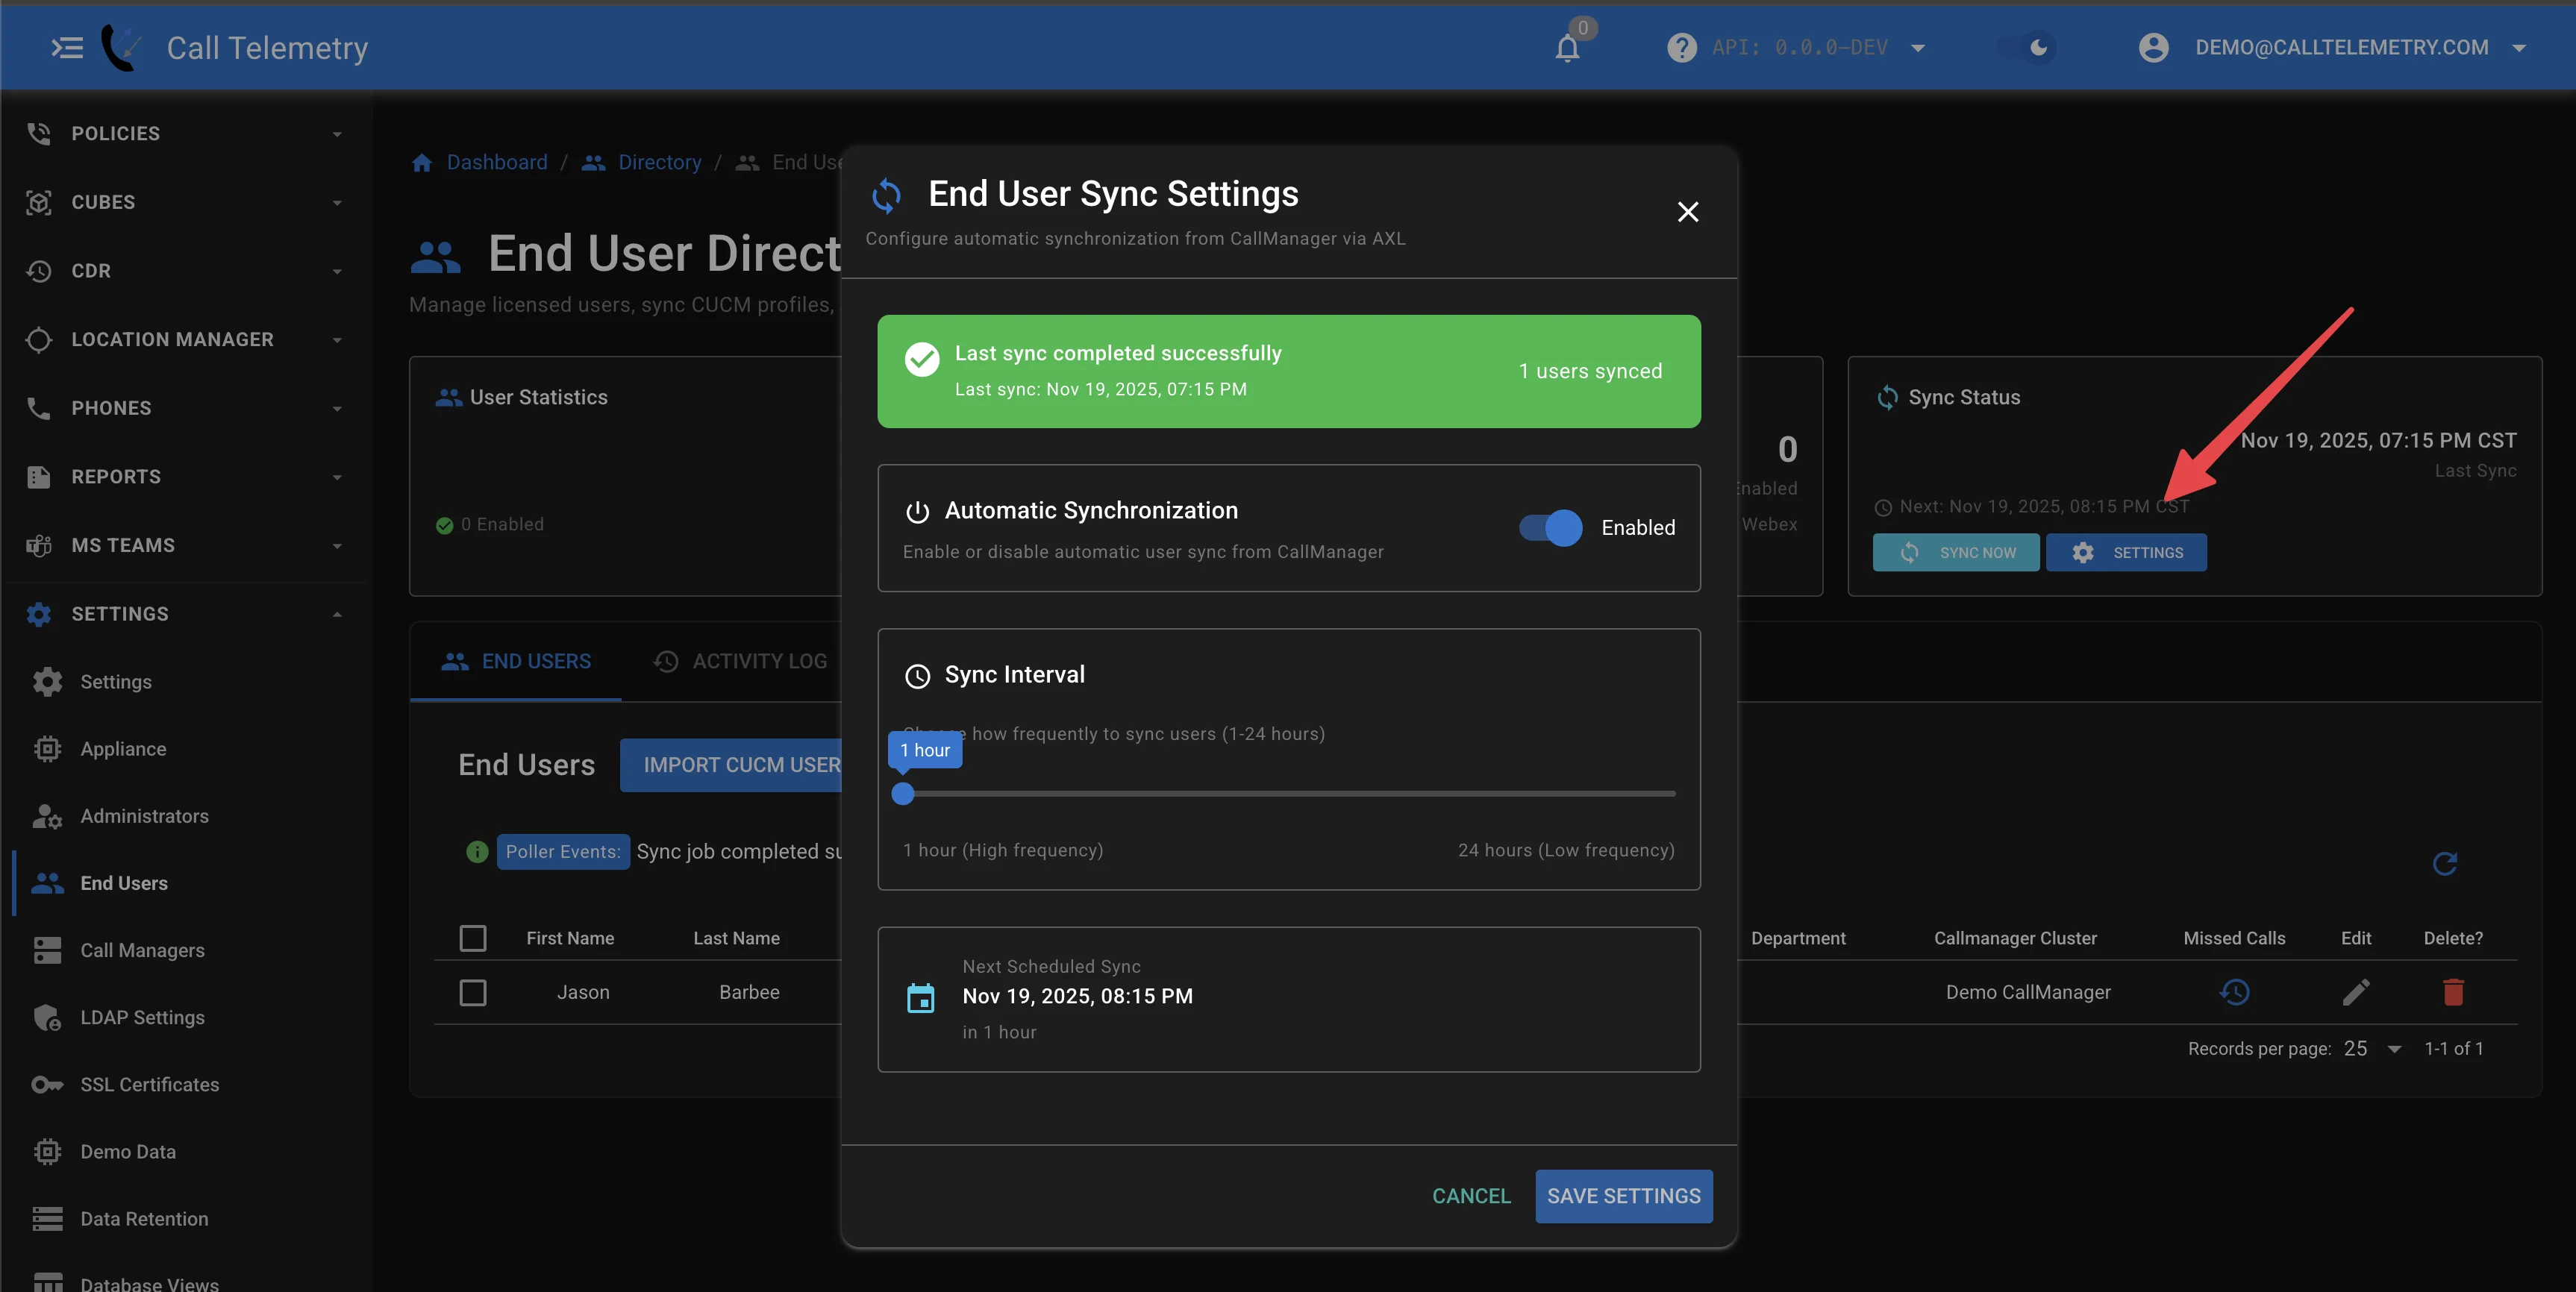Click the Sync Interval slider track

pyautogui.click(x=1289, y=794)
